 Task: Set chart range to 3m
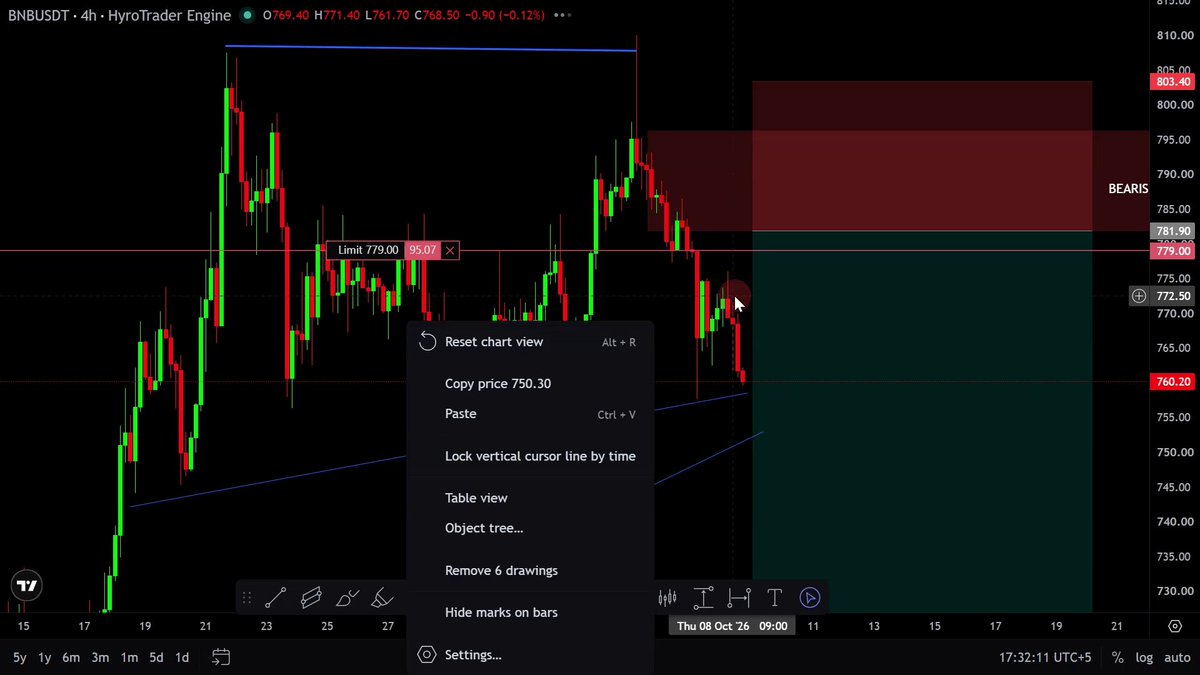click(x=100, y=657)
